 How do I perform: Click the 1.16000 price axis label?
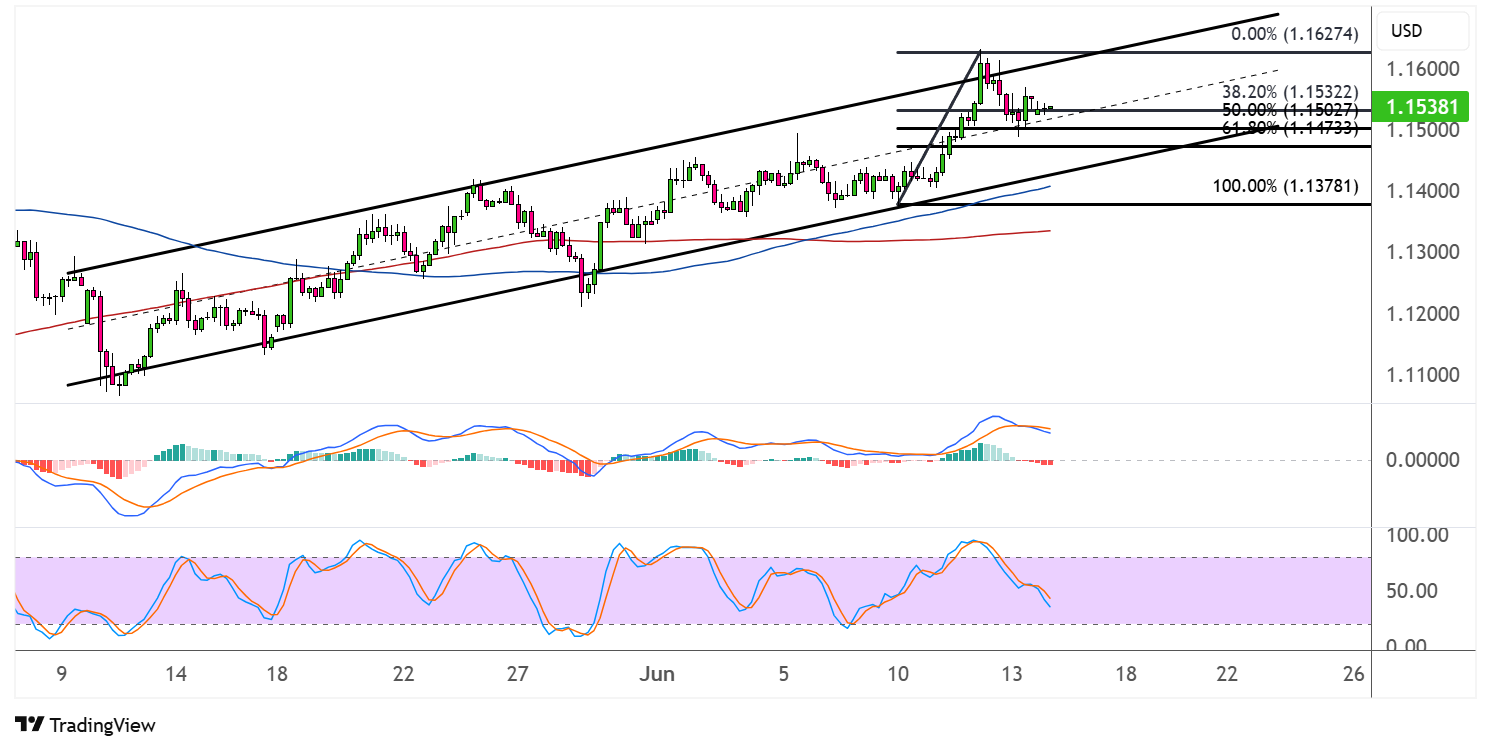point(1422,70)
